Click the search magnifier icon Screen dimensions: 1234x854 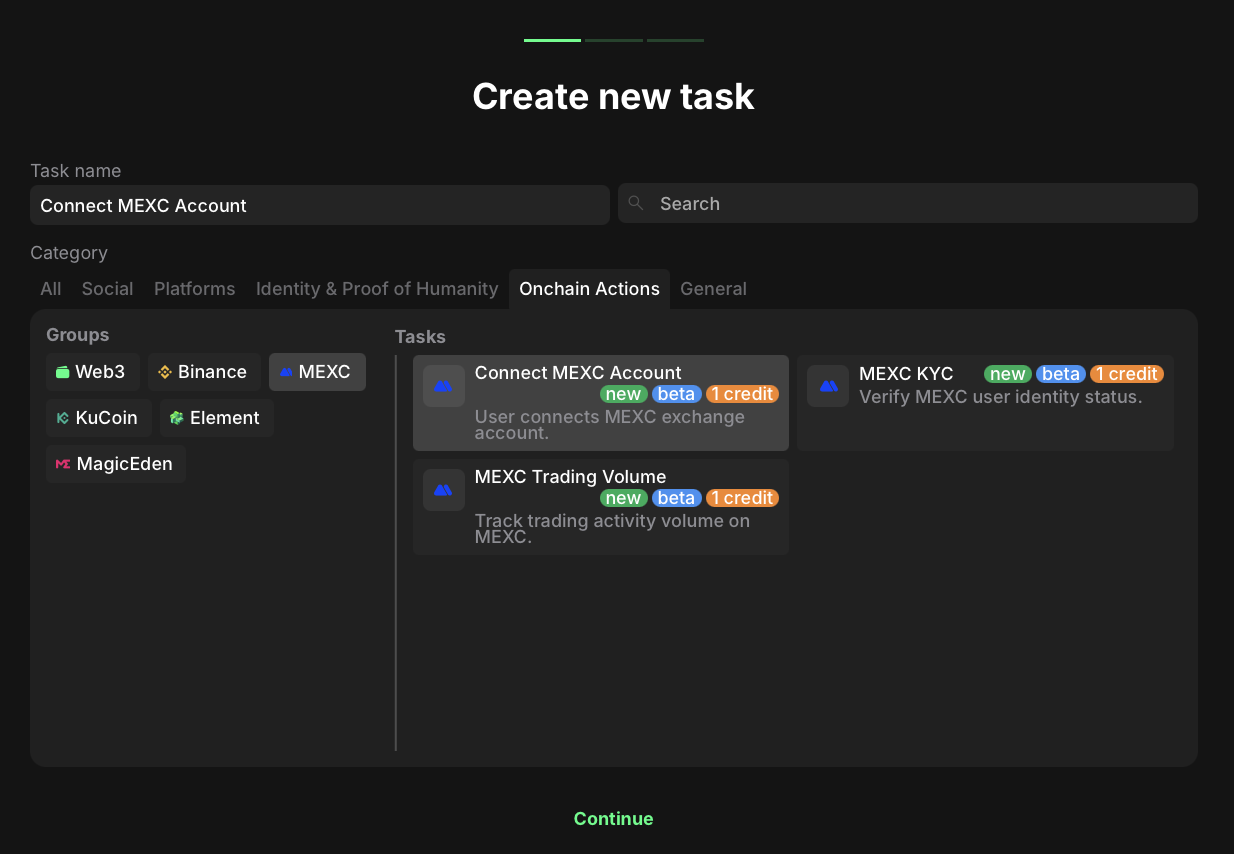(635, 204)
